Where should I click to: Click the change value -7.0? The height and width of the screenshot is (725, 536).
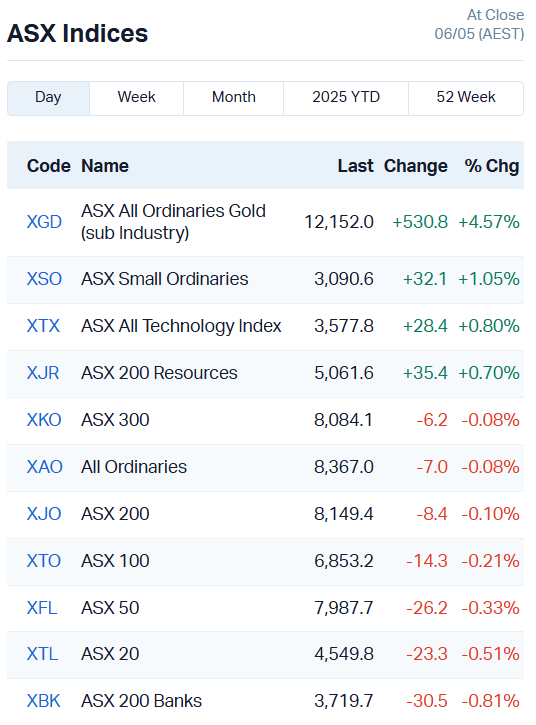[432, 467]
